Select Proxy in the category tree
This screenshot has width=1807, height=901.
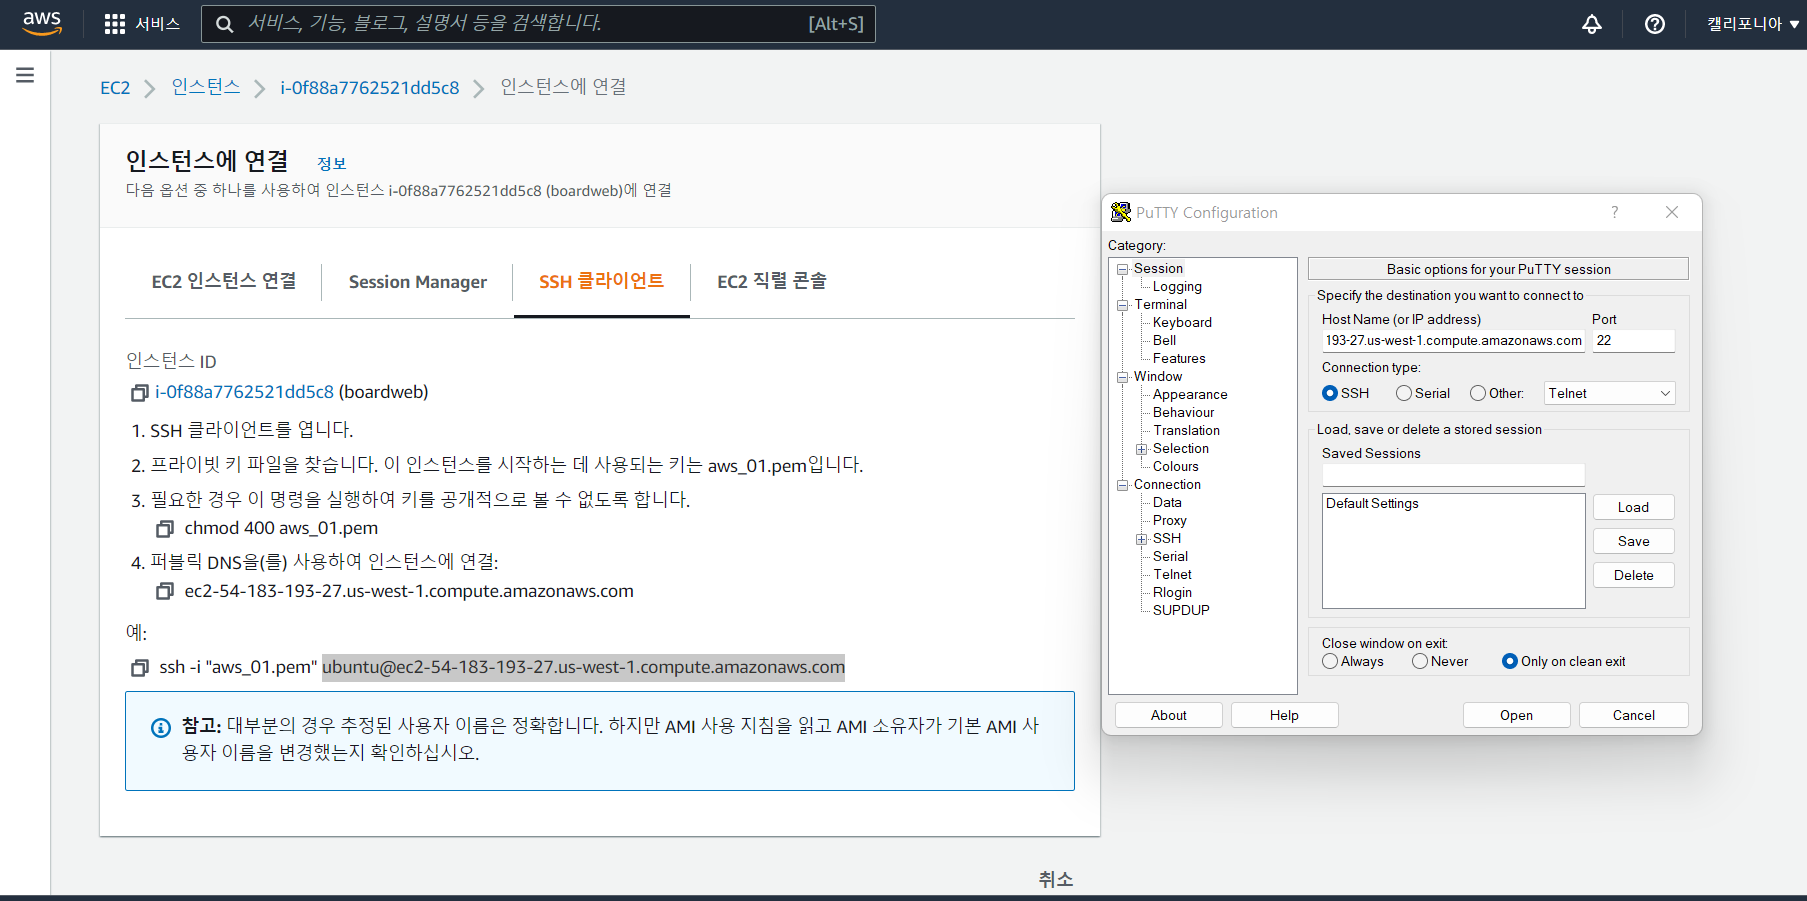point(1169,521)
